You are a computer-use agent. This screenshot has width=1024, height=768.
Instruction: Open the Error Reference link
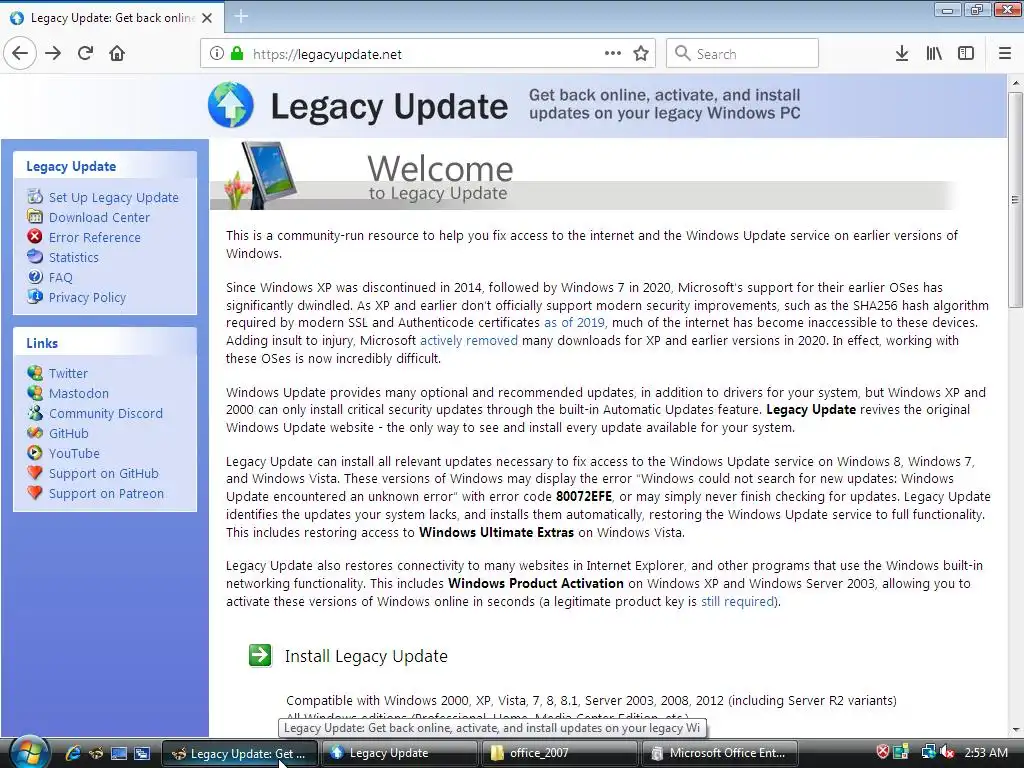pos(95,238)
